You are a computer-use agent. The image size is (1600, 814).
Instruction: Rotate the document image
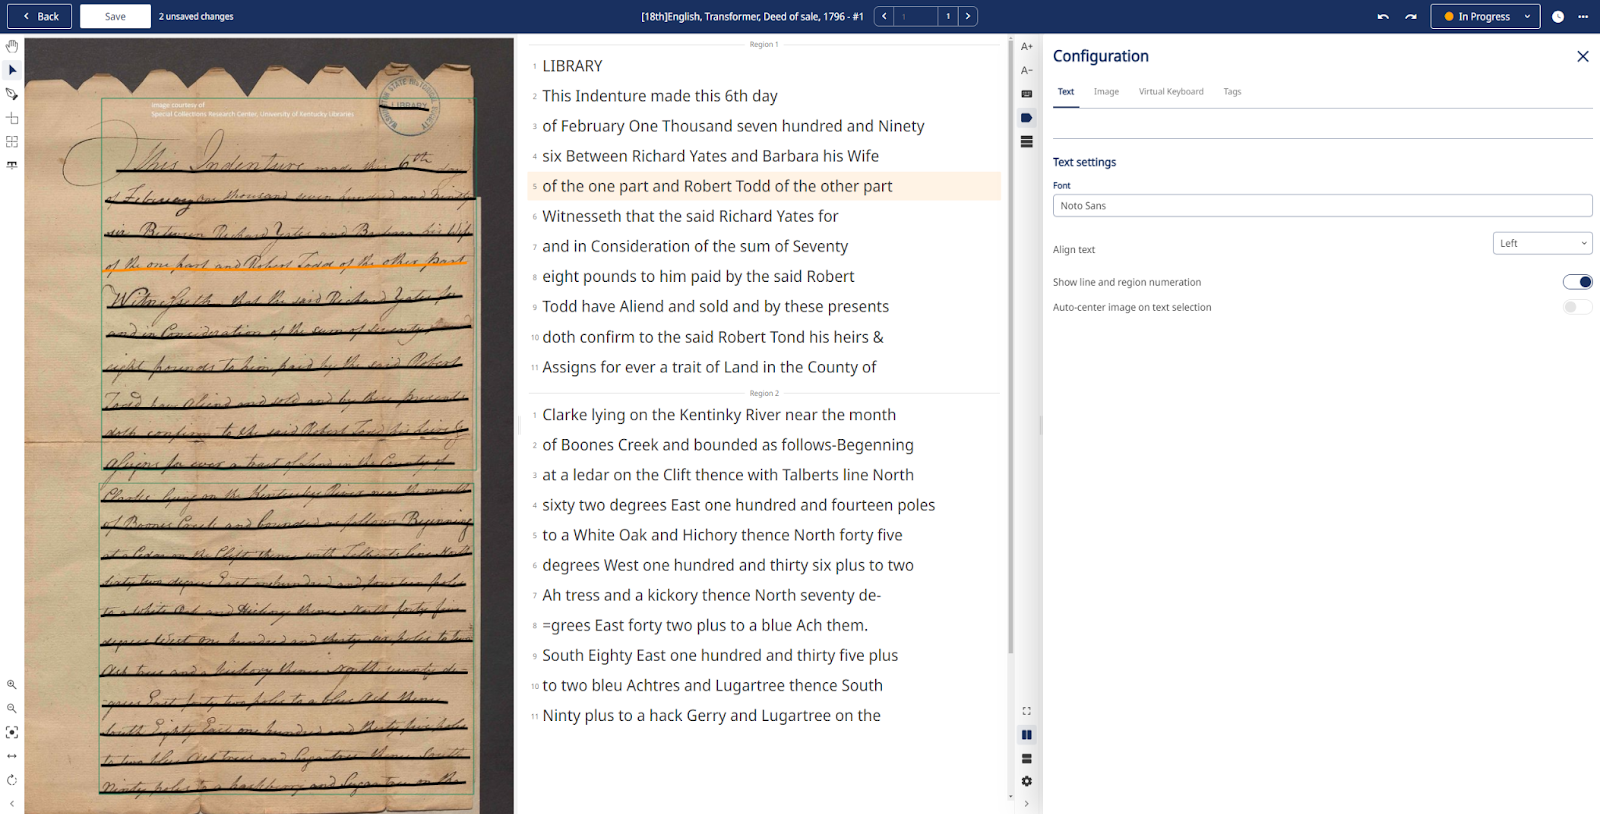pos(12,780)
